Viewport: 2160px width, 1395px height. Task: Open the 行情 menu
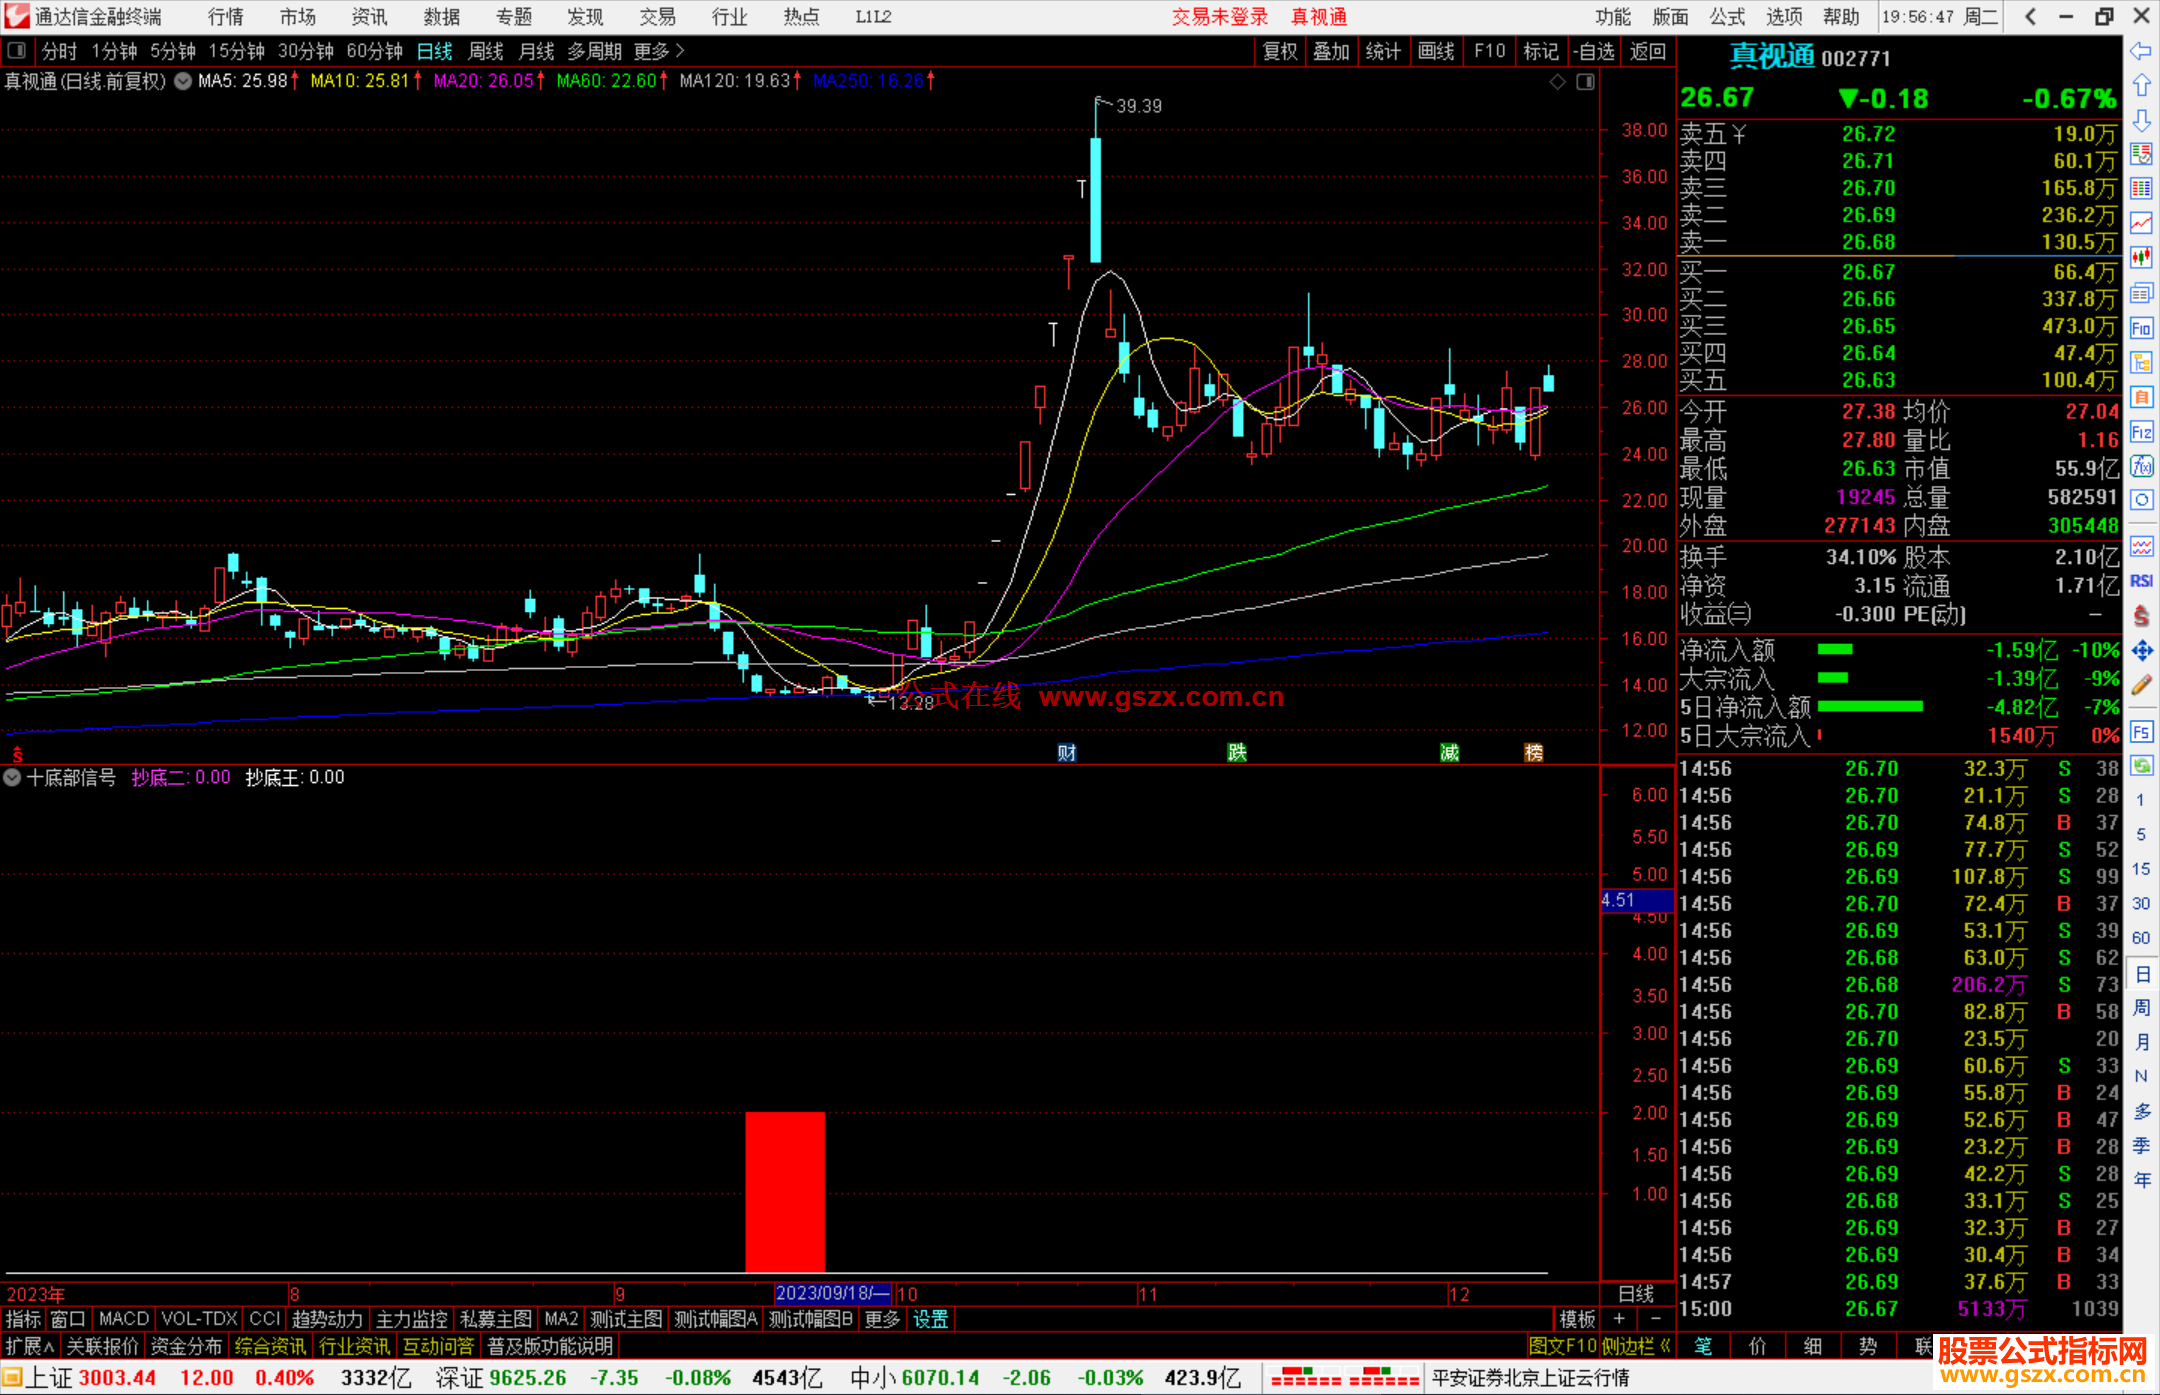(226, 17)
